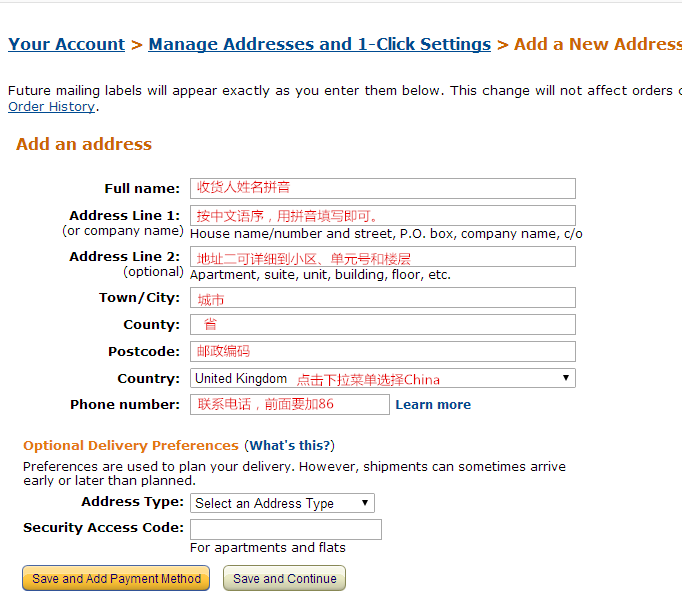Viewport: 682px width, 603px height.
Task: Select the Town/City text box
Action: pyautogui.click(x=382, y=298)
